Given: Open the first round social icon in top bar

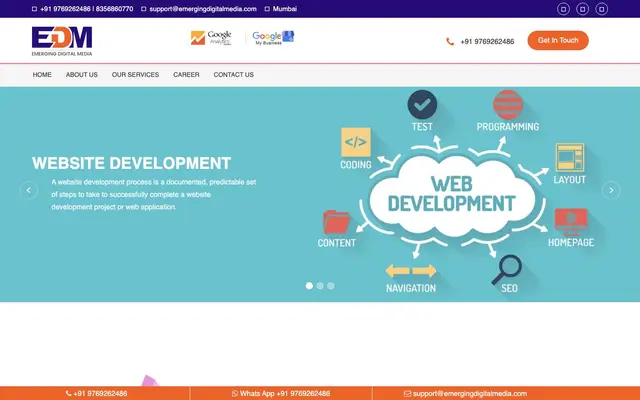Looking at the screenshot, I should click(x=563, y=9).
